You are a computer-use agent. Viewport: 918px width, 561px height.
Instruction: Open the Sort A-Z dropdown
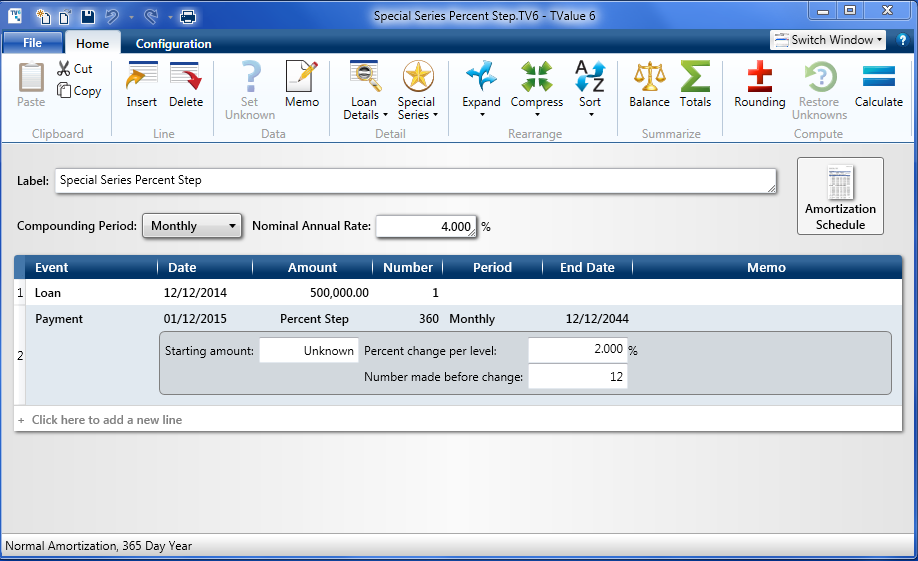tap(590, 89)
